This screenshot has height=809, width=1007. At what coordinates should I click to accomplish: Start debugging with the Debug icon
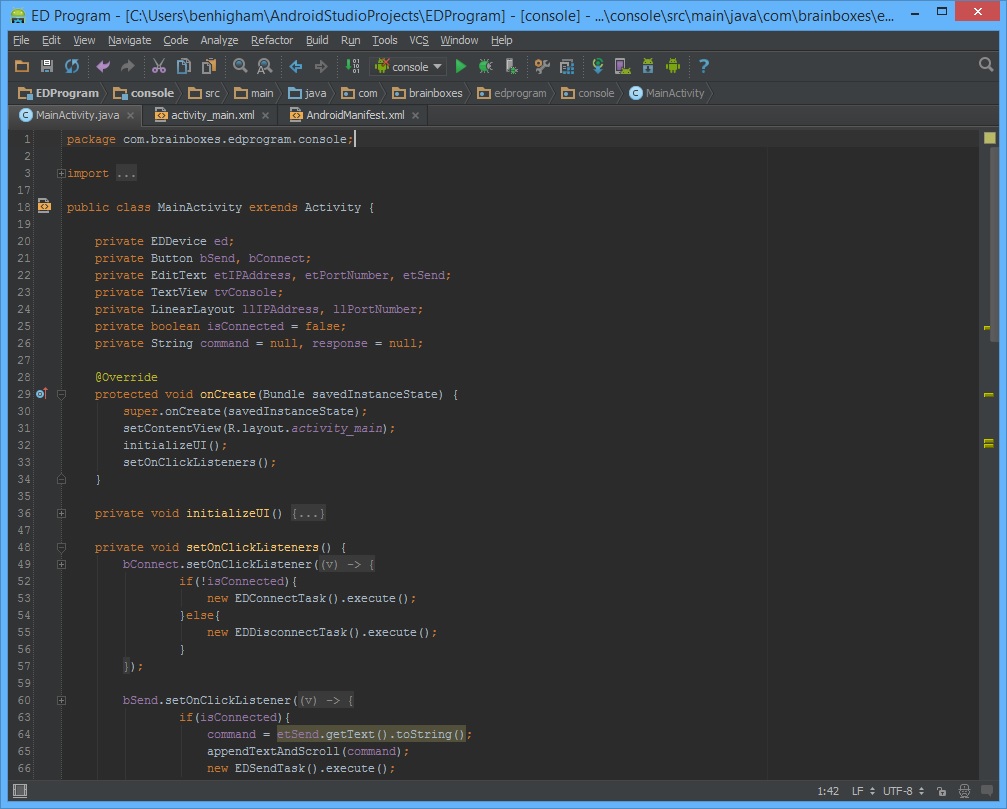(x=484, y=67)
